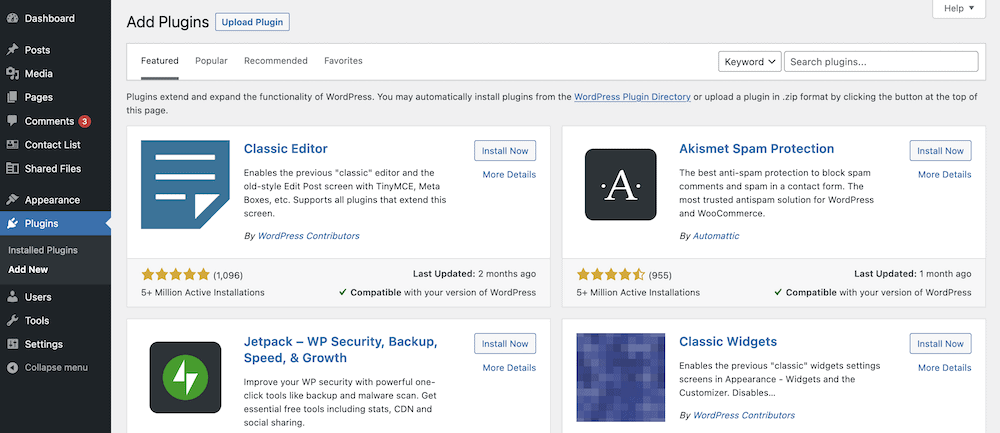Click the Media icon in sidebar
Image resolution: width=1000 pixels, height=433 pixels.
(x=12, y=73)
